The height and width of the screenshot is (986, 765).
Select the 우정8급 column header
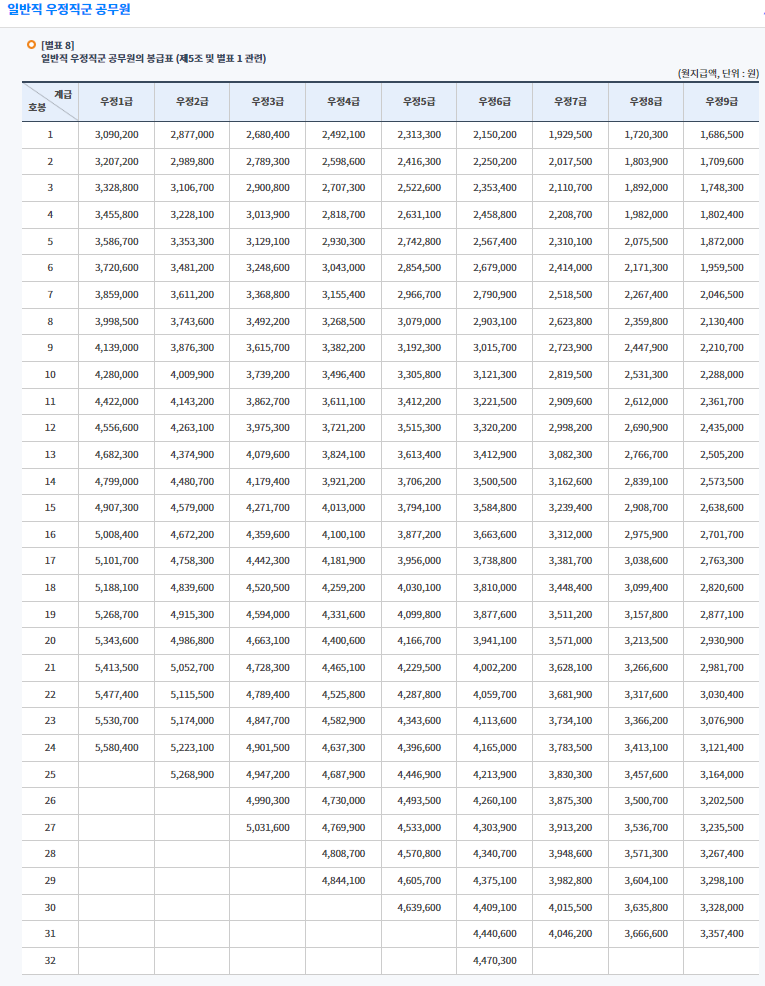pyautogui.click(x=646, y=101)
